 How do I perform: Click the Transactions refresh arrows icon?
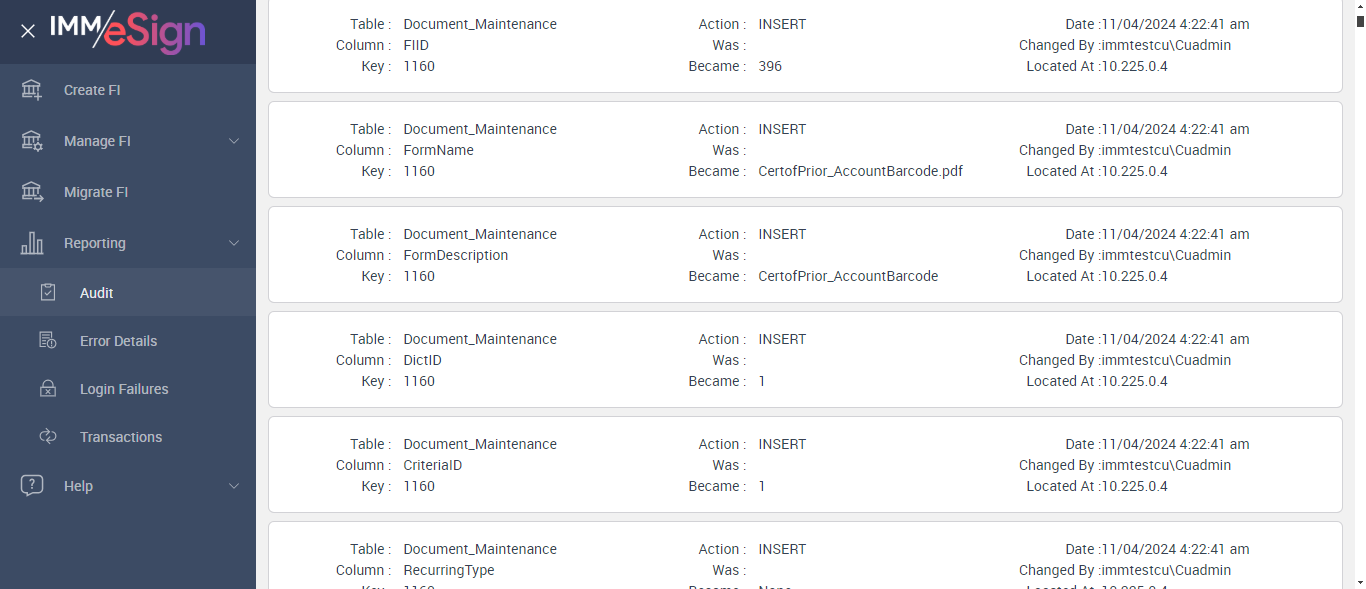pos(48,437)
